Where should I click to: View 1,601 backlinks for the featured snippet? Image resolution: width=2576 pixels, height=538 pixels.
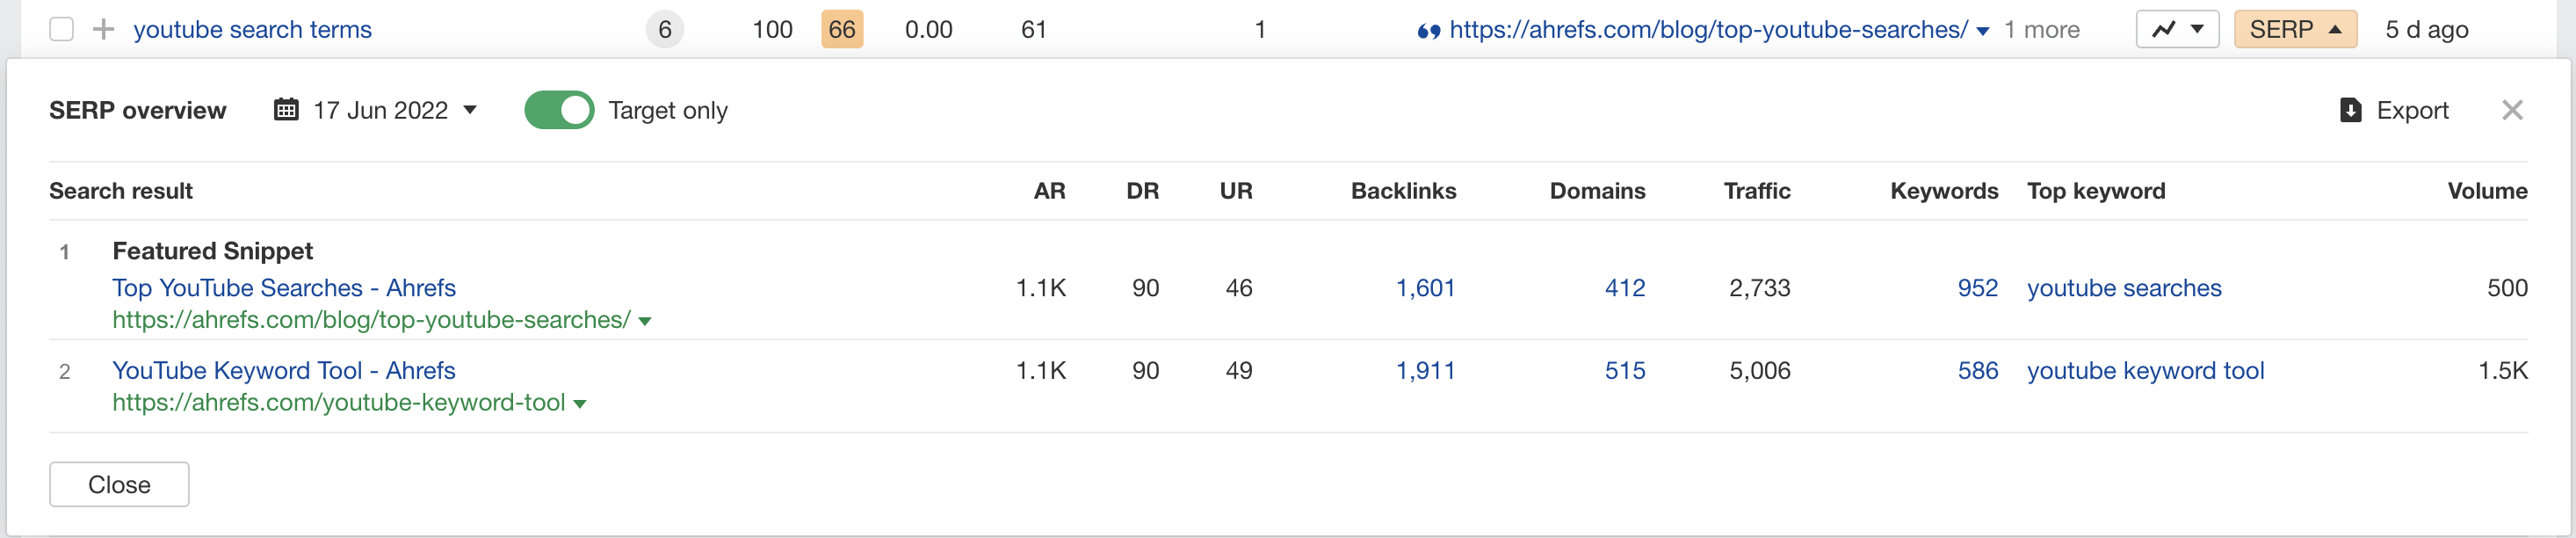click(1425, 288)
